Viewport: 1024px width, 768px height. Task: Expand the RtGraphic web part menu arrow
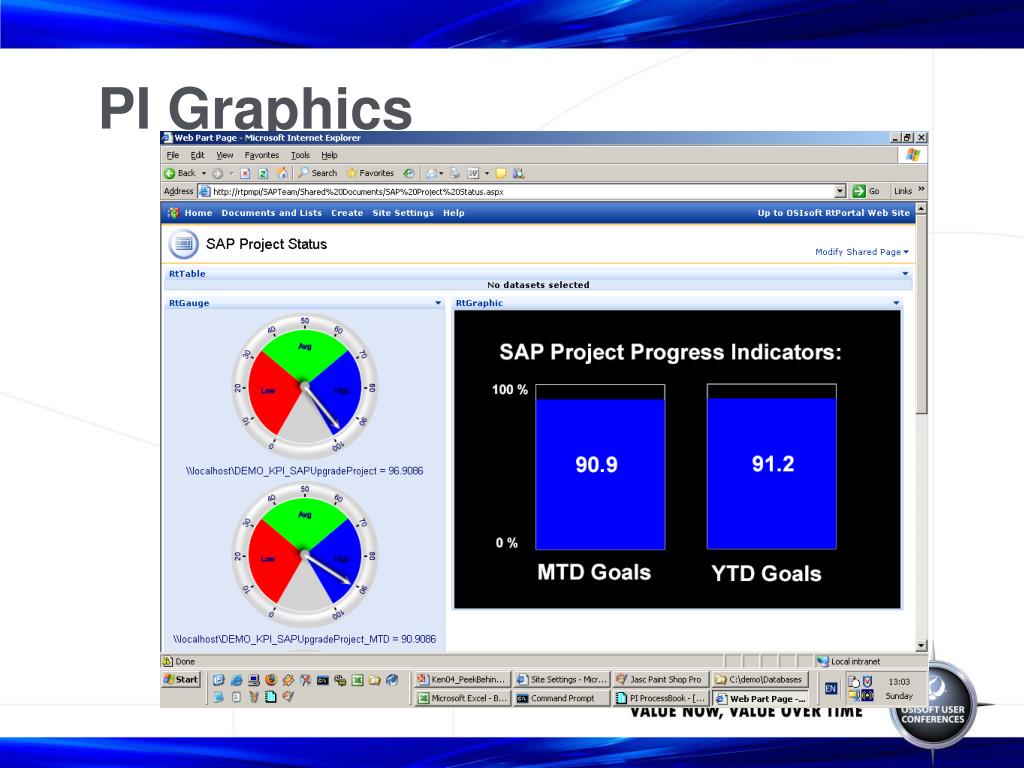[896, 303]
